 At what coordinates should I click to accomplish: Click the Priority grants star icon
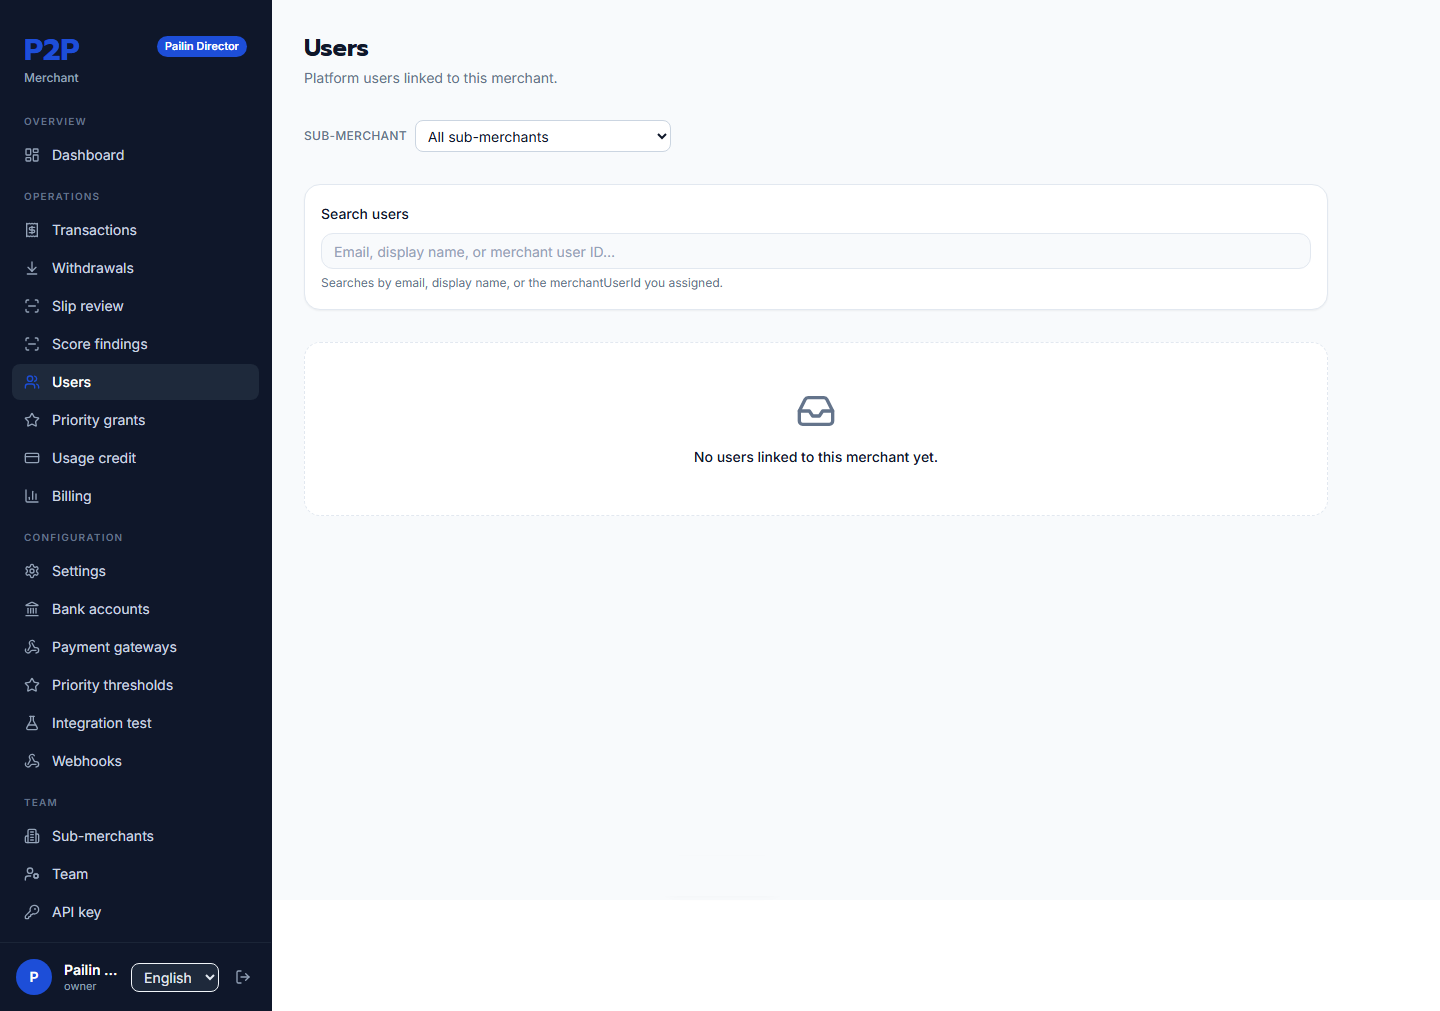[32, 420]
